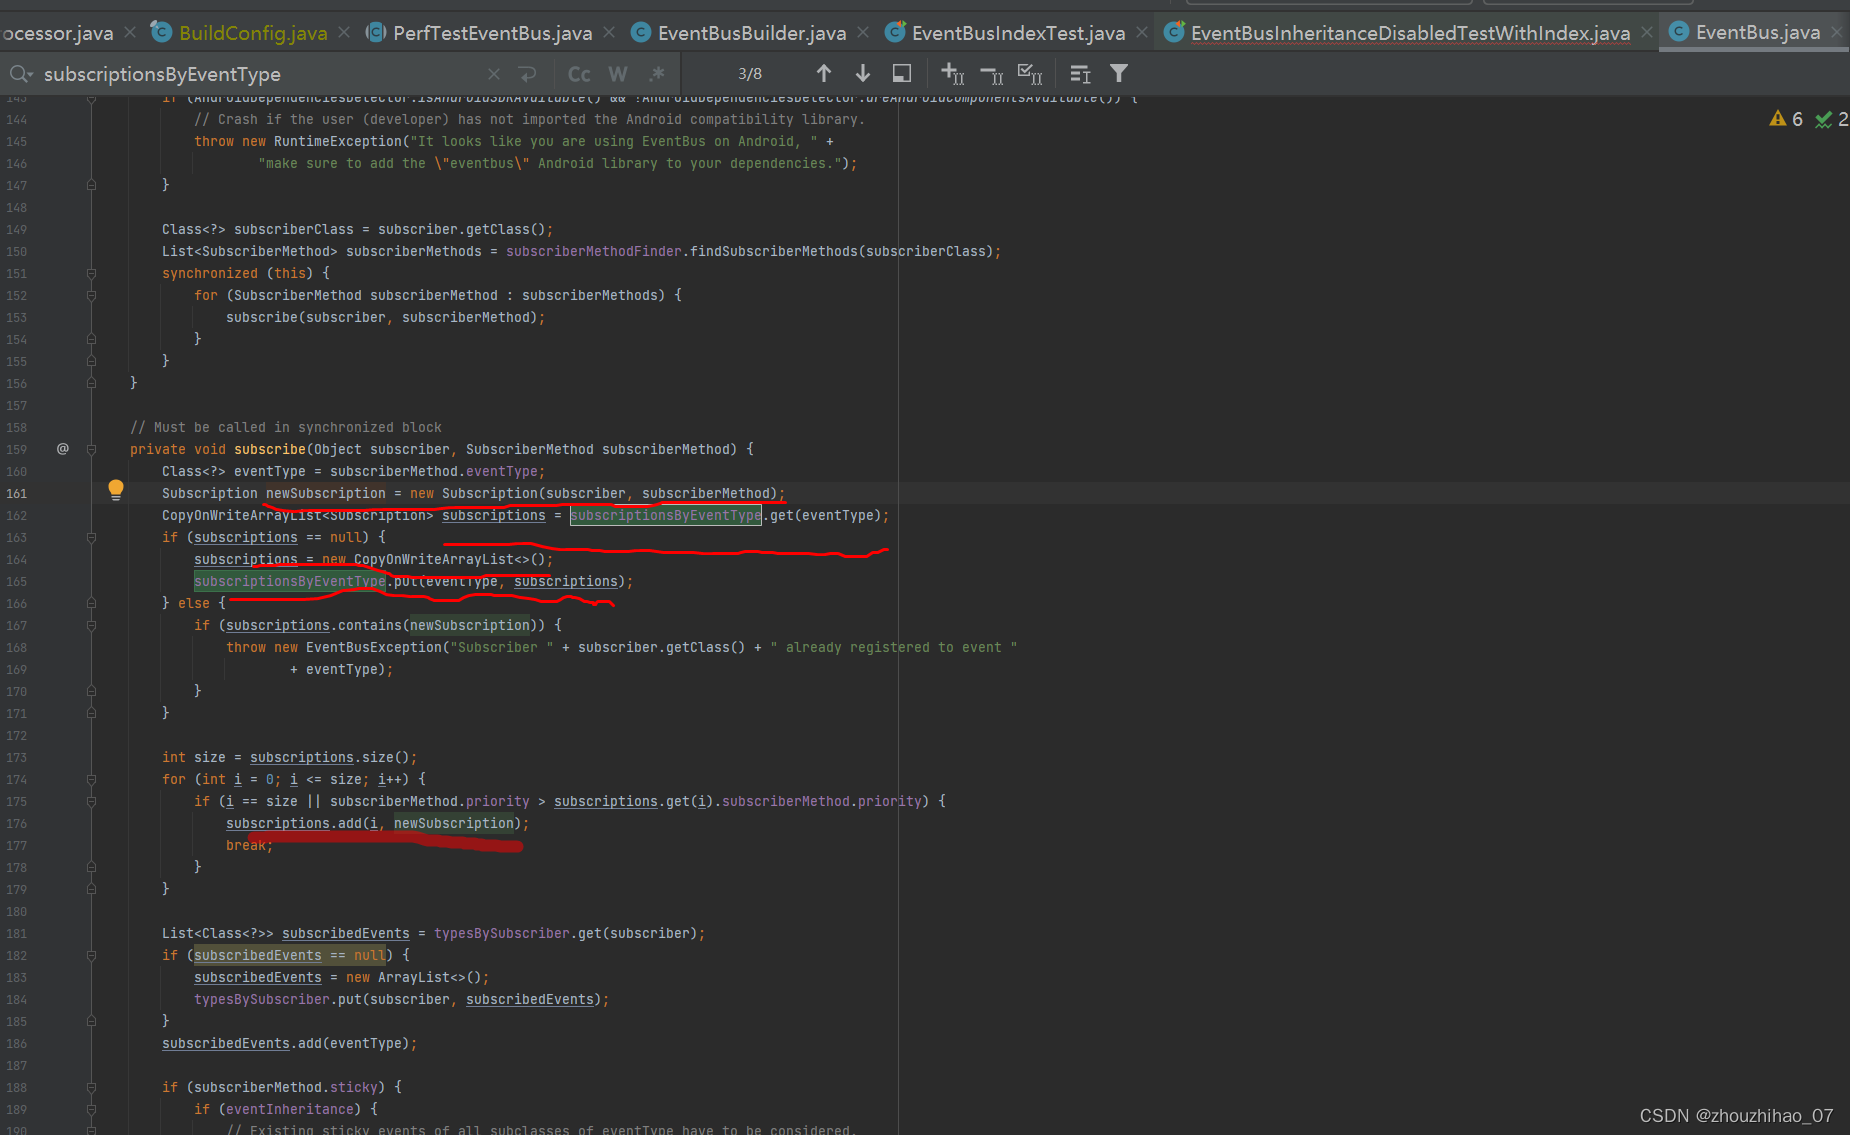The image size is (1850, 1135).
Task: Close the BuildConfig.java tab
Action: pos(344,33)
